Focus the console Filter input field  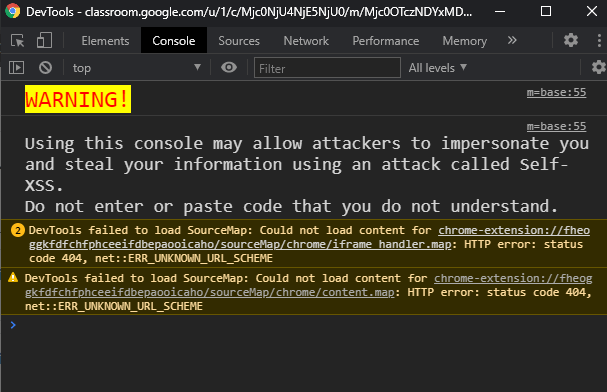(x=327, y=68)
